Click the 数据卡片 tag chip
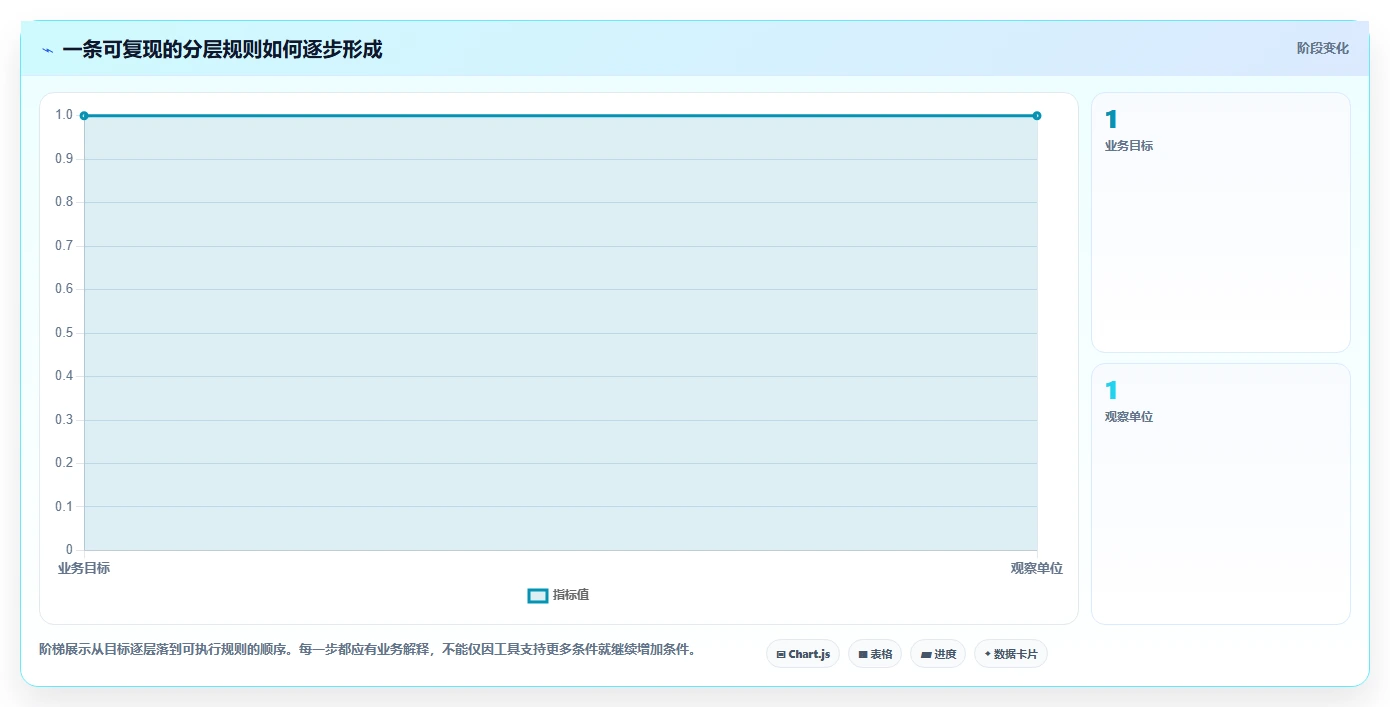 pos(1011,654)
